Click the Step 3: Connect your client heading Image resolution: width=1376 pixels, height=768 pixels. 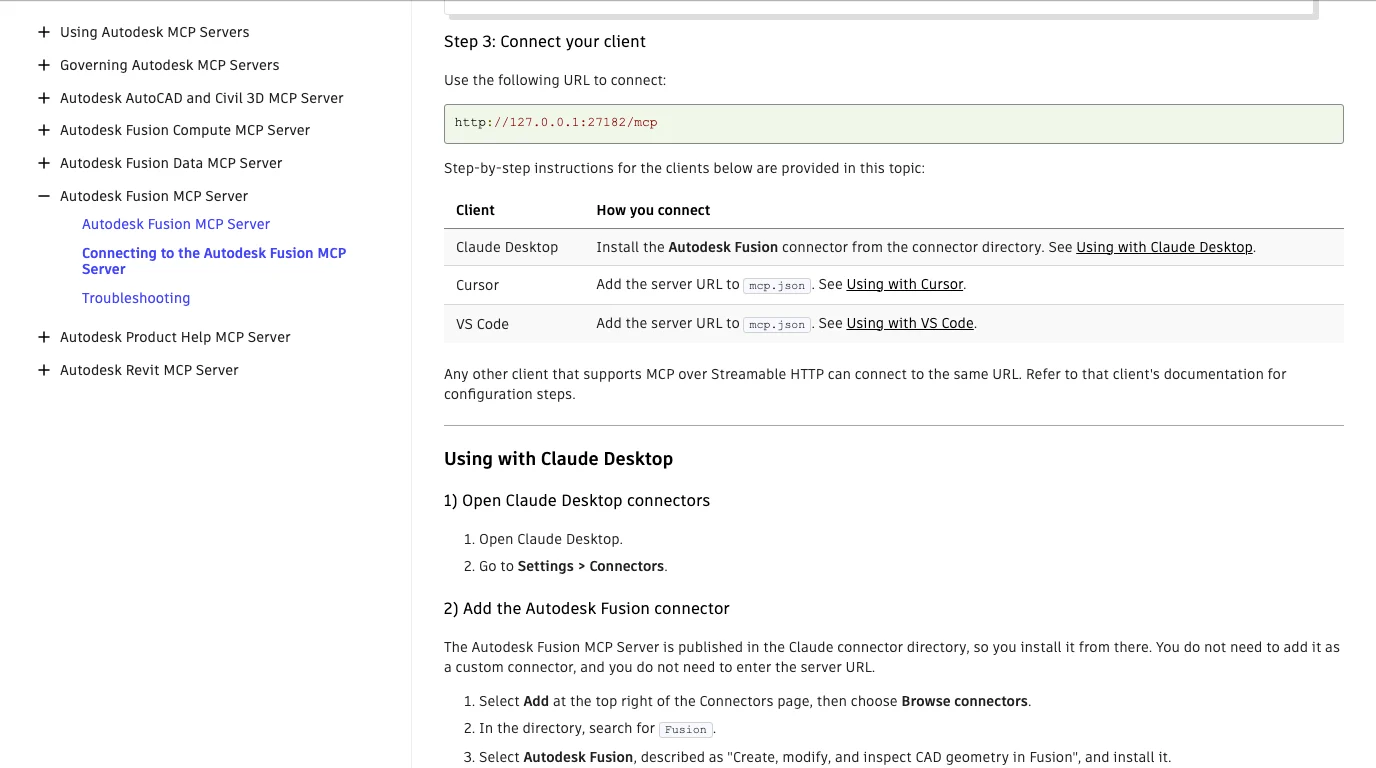[x=545, y=42]
